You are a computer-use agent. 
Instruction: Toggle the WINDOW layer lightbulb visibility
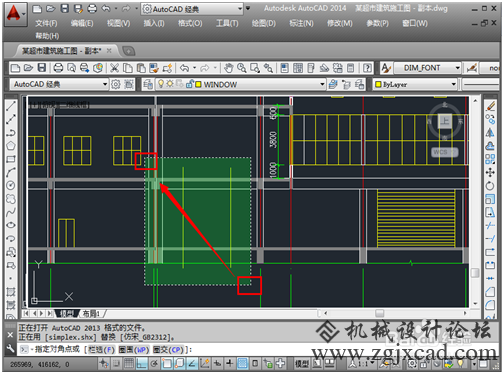click(x=161, y=84)
